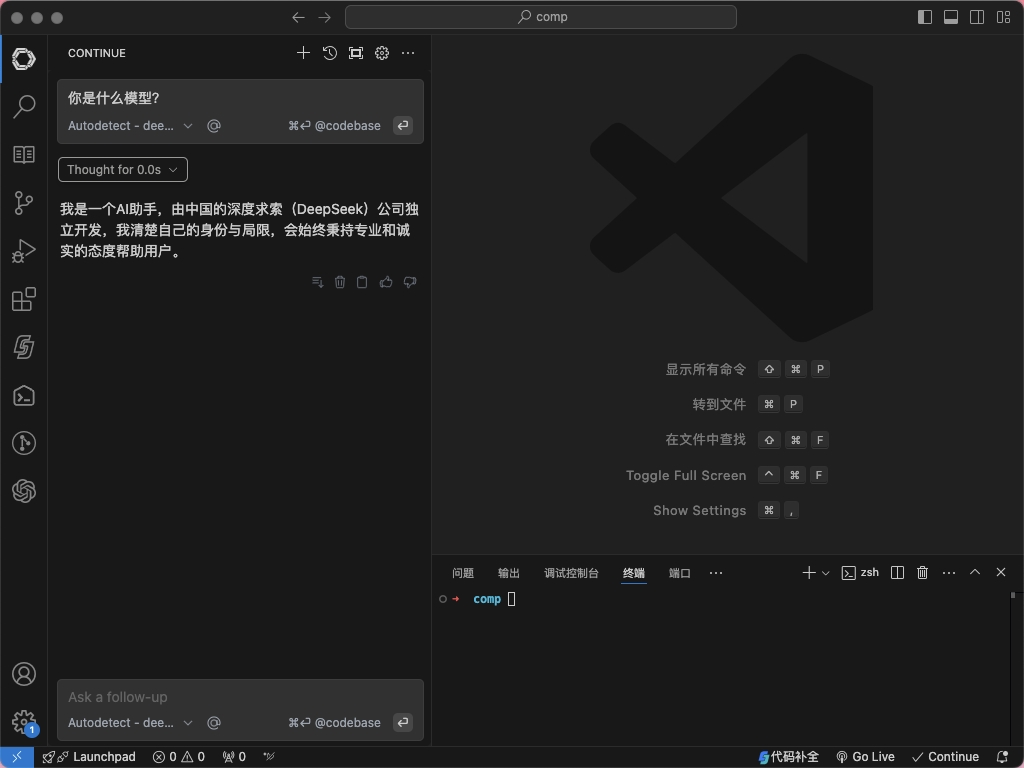This screenshot has width=1024, height=768.
Task: Start a new chat session in Continue
Action: pos(303,53)
